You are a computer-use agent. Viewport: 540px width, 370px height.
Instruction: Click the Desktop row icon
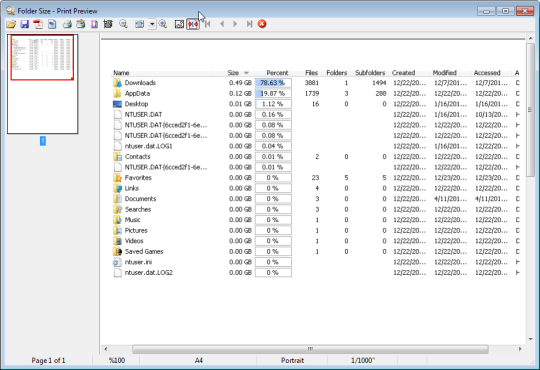(x=117, y=104)
